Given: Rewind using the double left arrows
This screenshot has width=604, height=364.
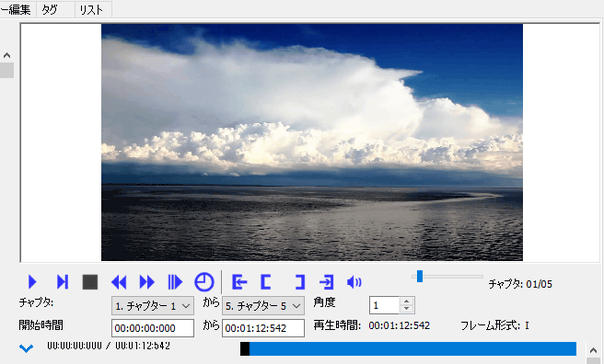Looking at the screenshot, I should point(119,282).
